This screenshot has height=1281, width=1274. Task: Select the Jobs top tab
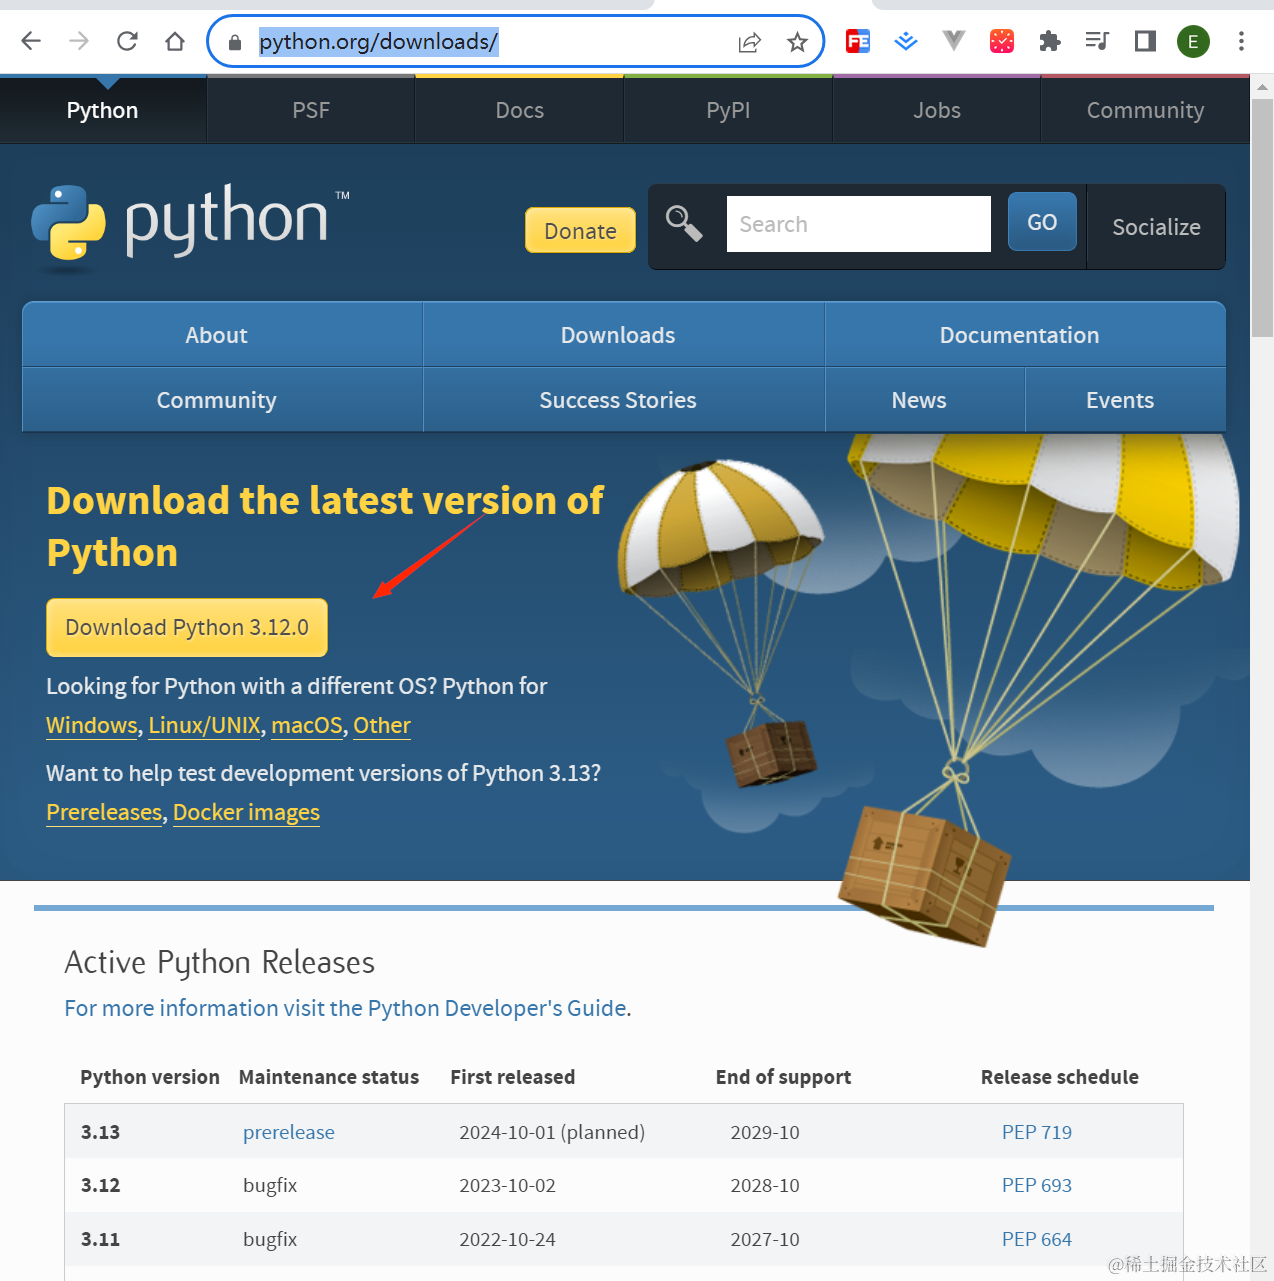point(937,110)
